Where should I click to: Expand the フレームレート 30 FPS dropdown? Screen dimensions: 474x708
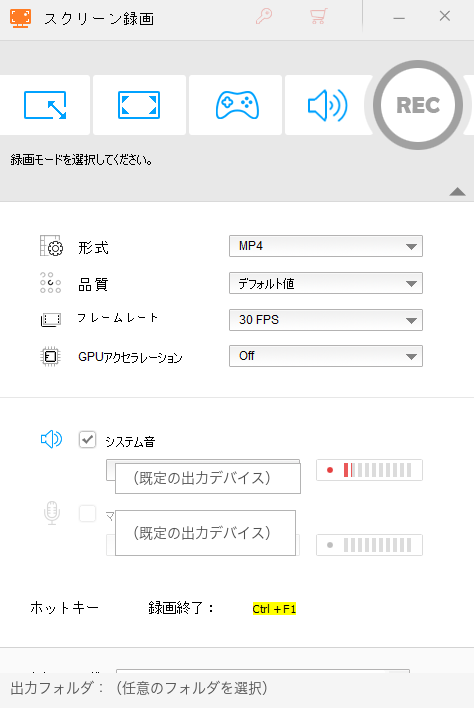tap(326, 320)
